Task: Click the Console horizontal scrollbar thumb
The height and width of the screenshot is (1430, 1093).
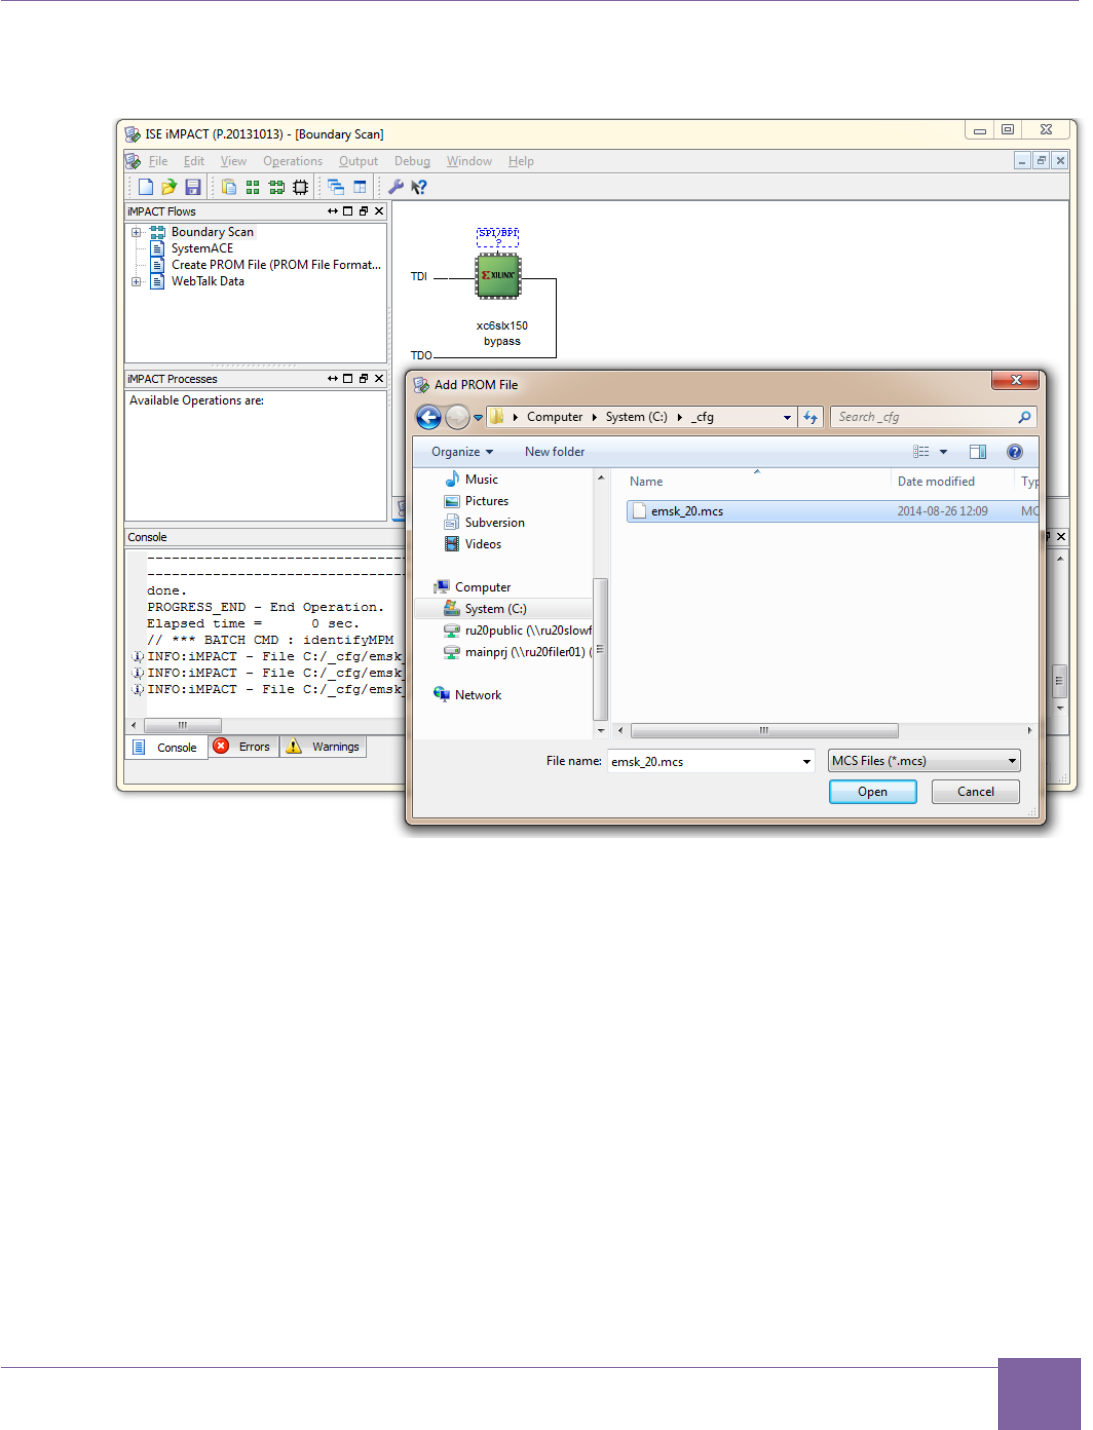Action: tap(182, 725)
